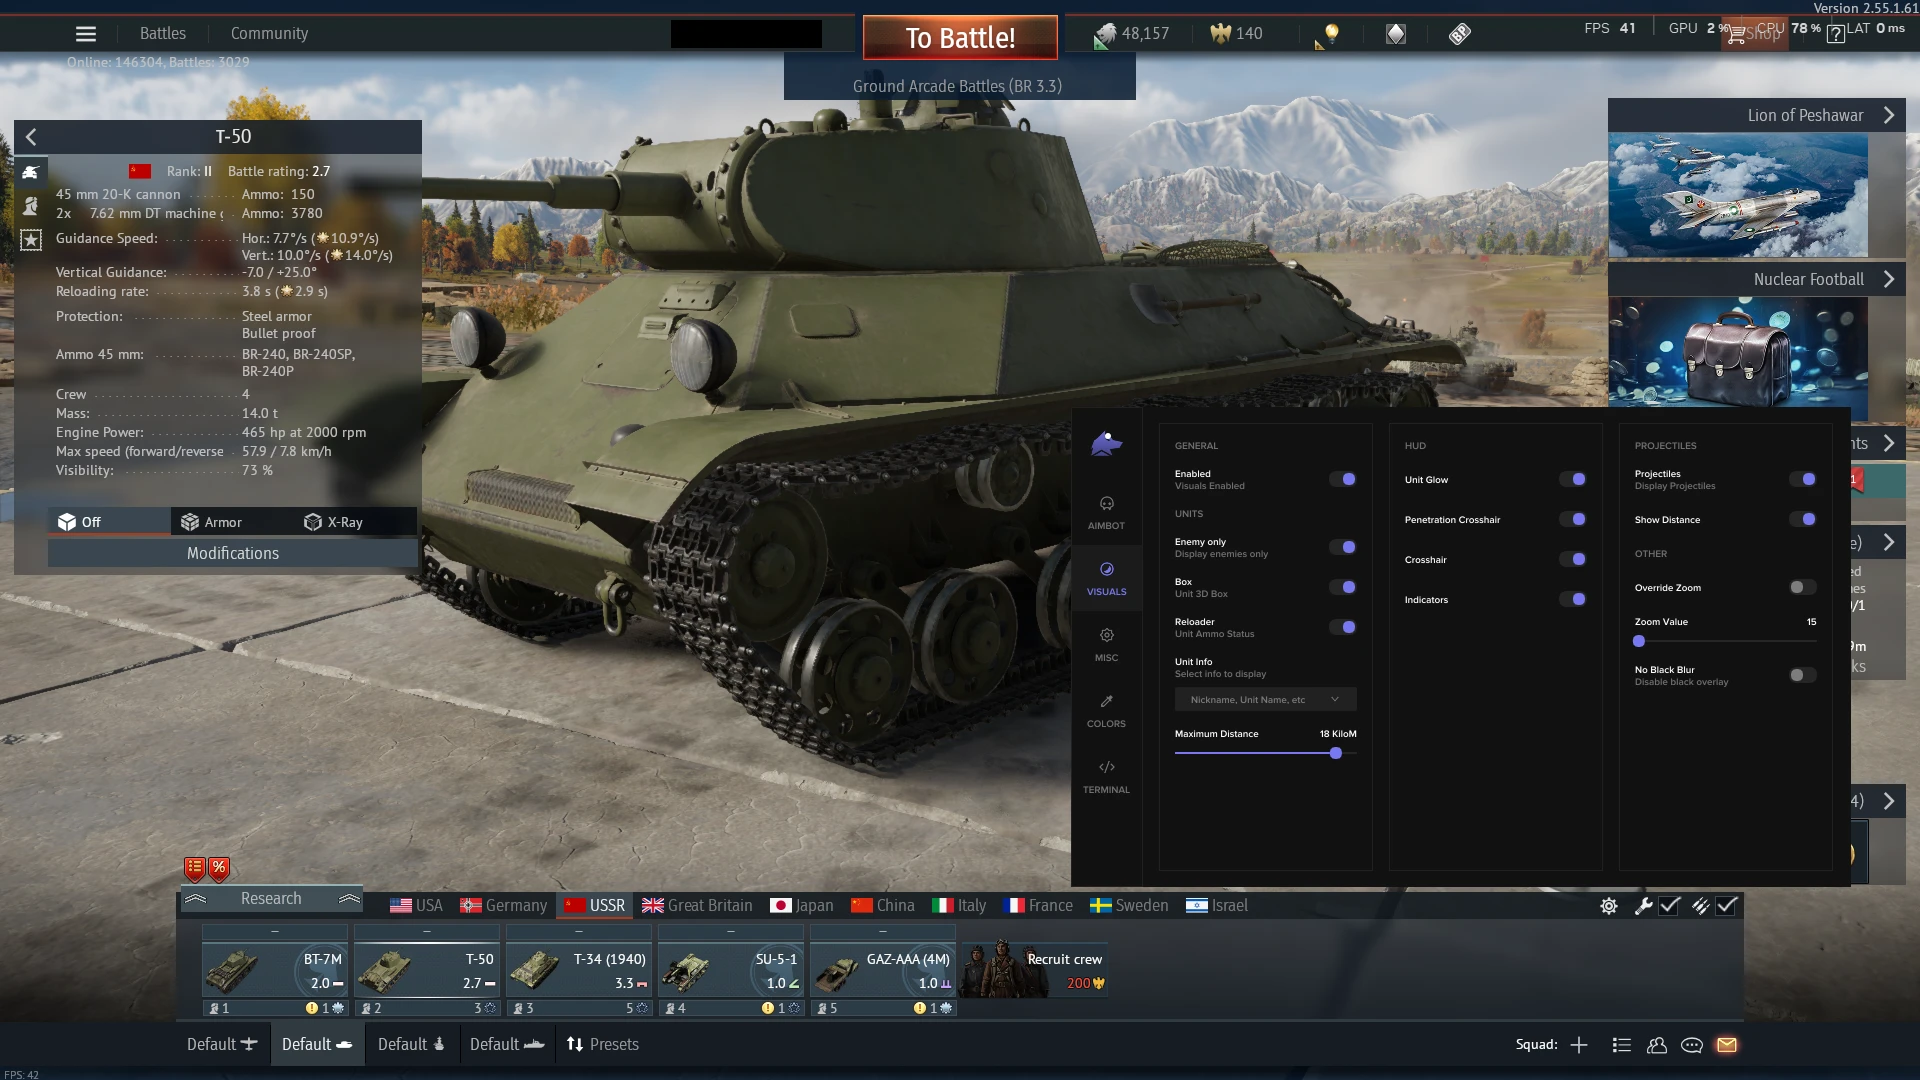
Task: Select the T-34 (1940) crew slot
Action: (579, 970)
